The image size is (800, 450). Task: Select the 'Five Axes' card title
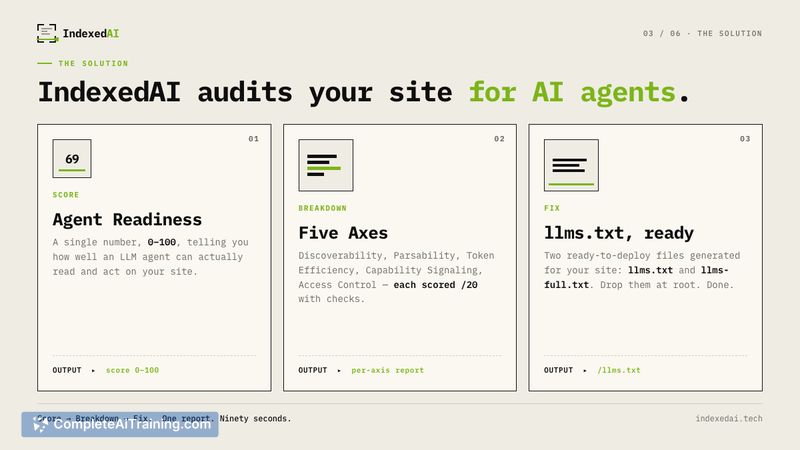tap(343, 233)
